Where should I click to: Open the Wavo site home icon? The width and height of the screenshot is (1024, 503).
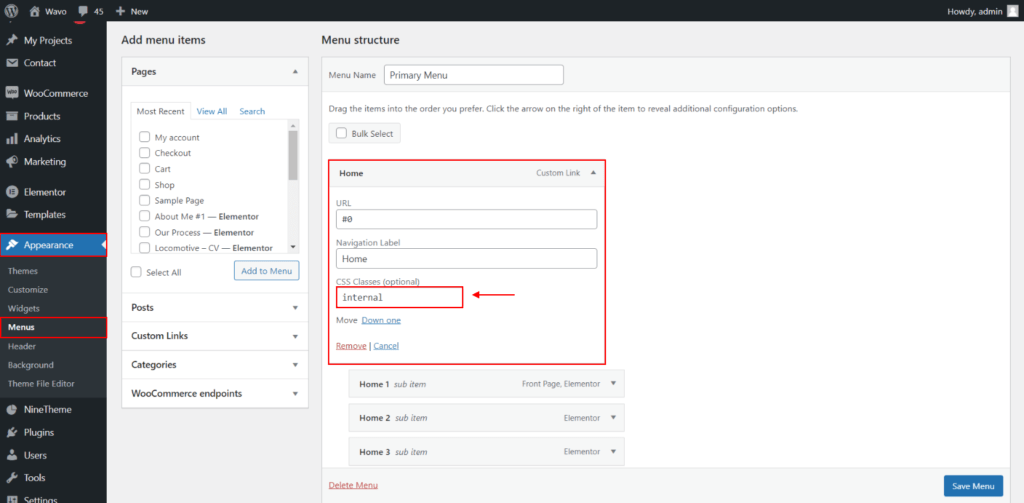pos(35,11)
